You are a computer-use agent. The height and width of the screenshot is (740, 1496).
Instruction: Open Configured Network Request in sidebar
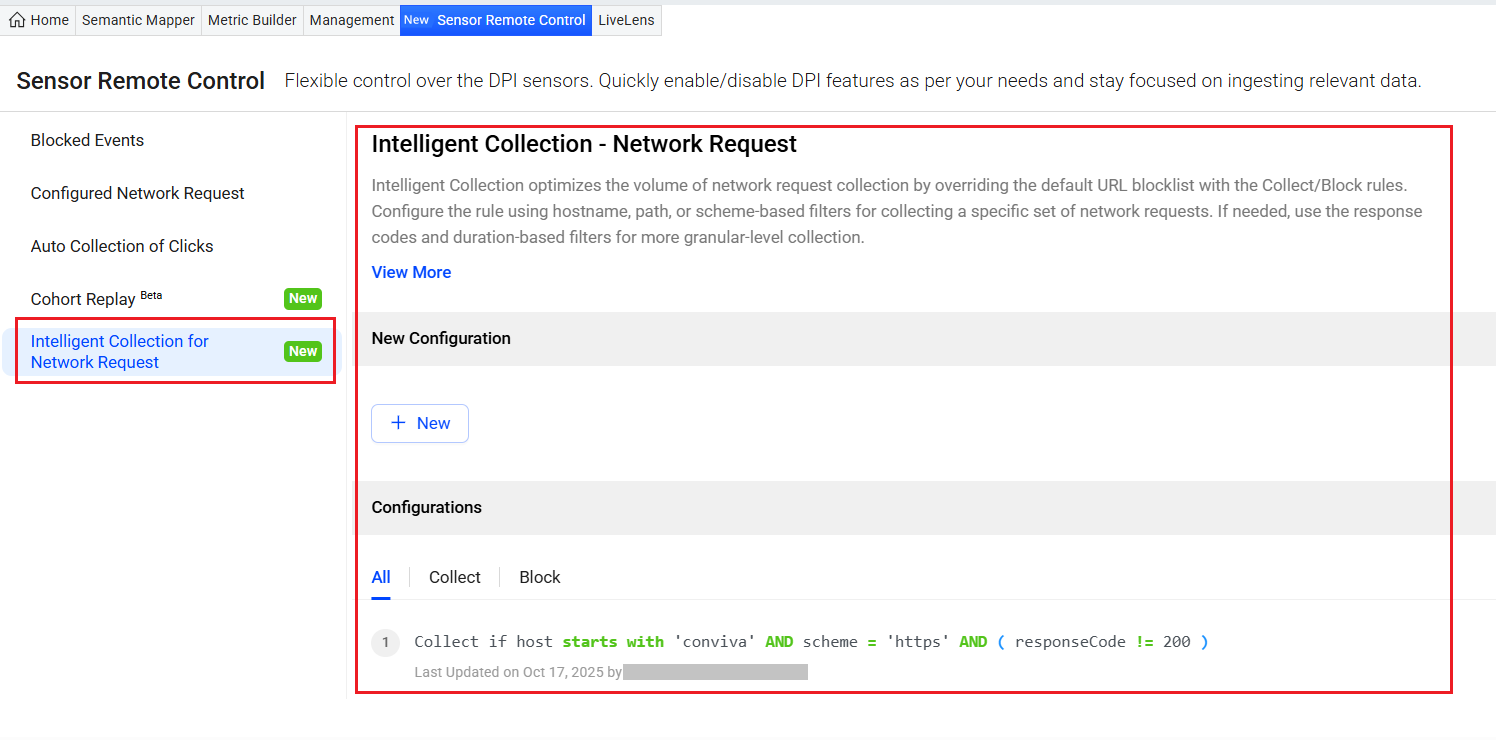[x=137, y=193]
